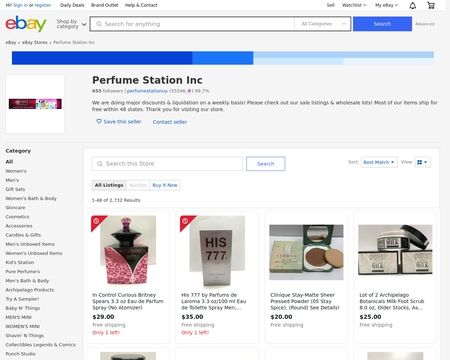This screenshot has height=360, width=450.
Task: Expand the Watchlist dropdown
Action: point(354,5)
